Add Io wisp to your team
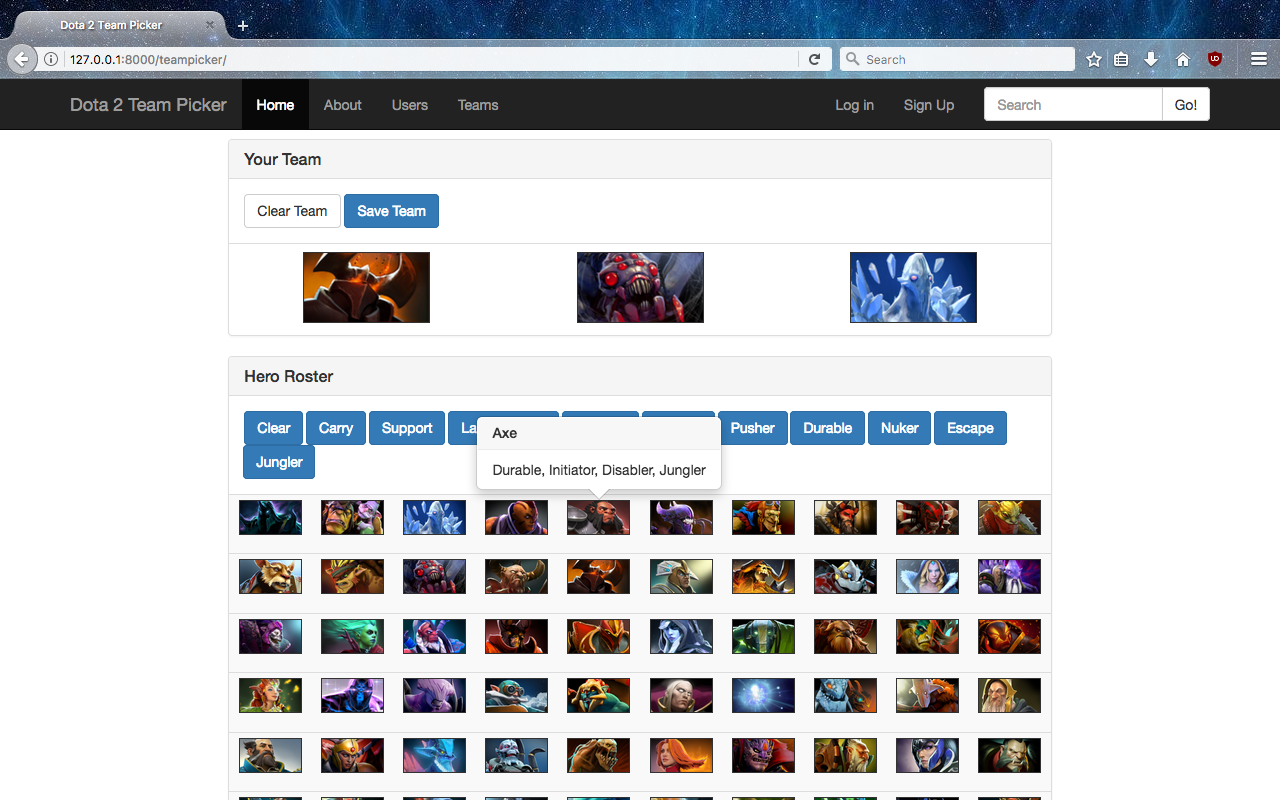1280x800 pixels. coord(763,695)
